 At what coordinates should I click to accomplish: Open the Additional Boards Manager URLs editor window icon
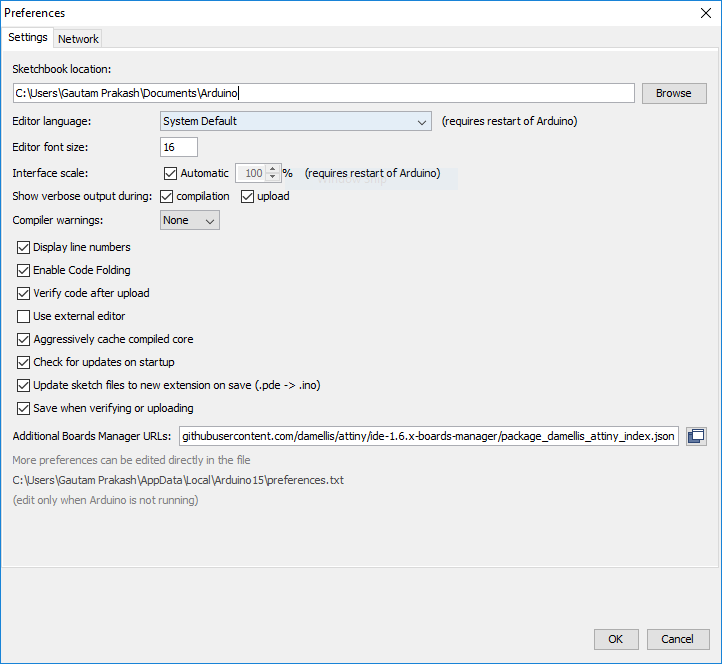point(696,436)
